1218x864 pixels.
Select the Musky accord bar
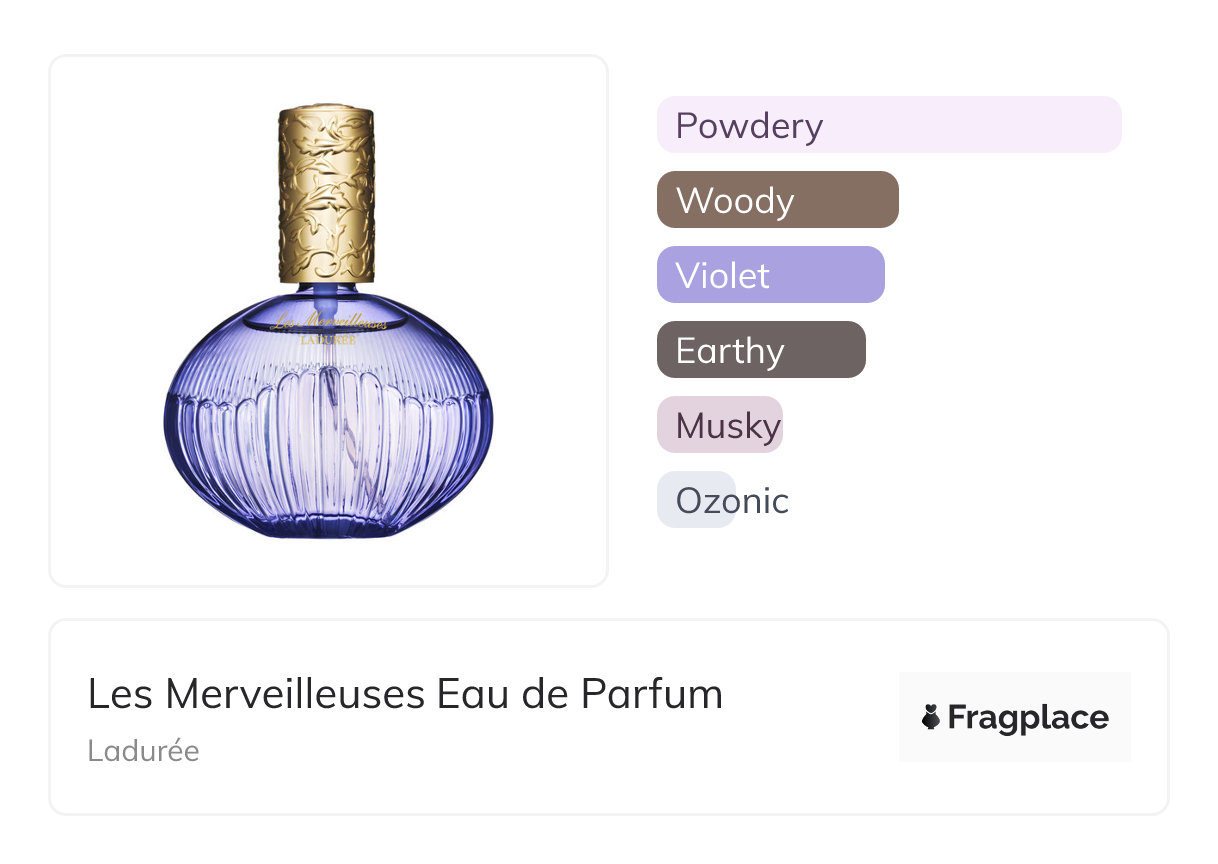point(719,425)
